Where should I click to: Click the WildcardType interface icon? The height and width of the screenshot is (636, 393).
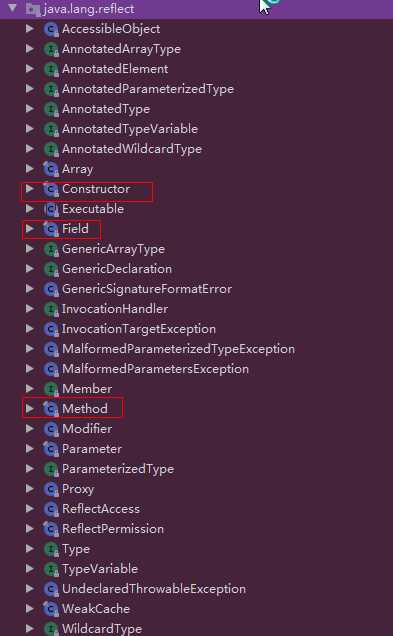pyautogui.click(x=51, y=629)
